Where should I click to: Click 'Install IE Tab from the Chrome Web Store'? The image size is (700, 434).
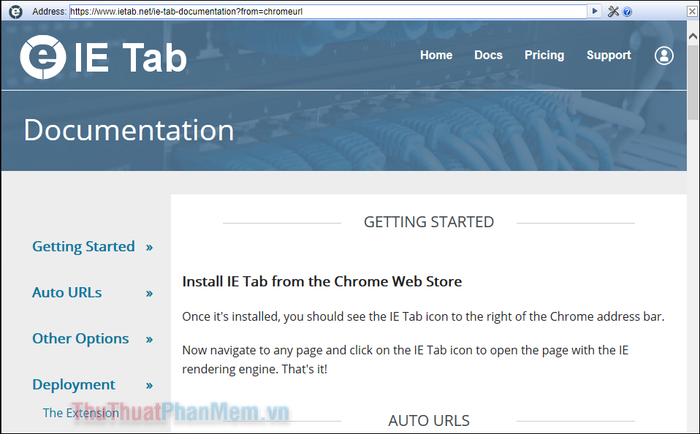[x=322, y=281]
